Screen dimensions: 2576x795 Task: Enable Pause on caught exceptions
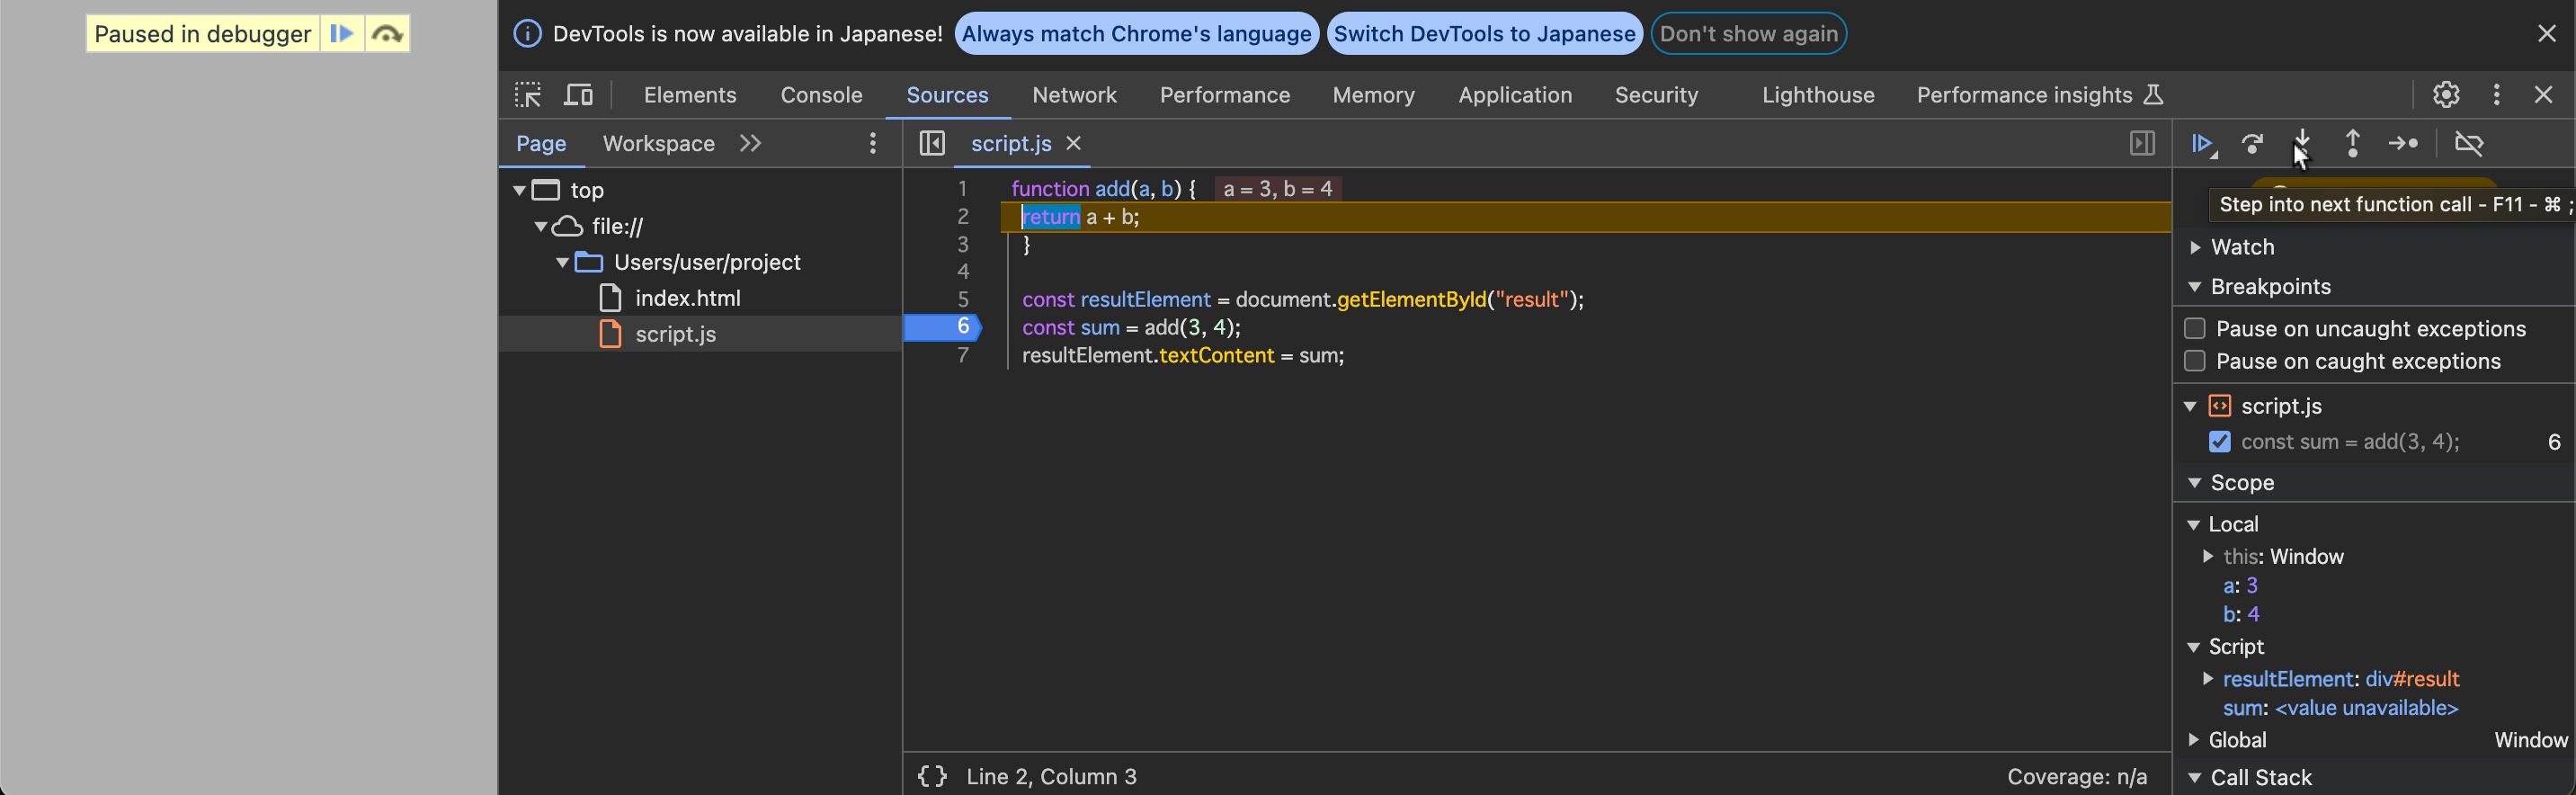click(2195, 361)
